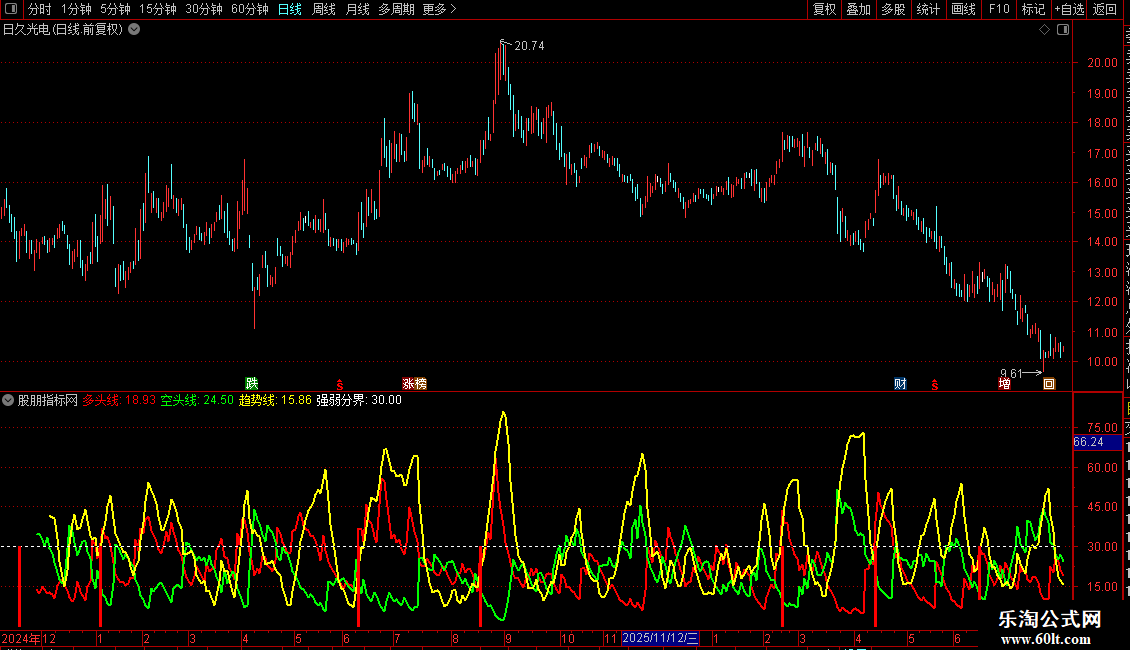Screen dimensions: 1130x650
Task: Click the 叠加 overlay button
Action: (x=858, y=9)
